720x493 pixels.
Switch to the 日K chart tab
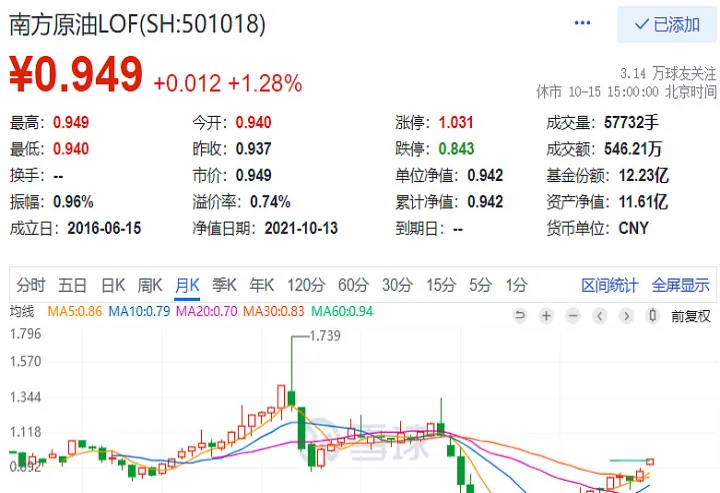113,285
